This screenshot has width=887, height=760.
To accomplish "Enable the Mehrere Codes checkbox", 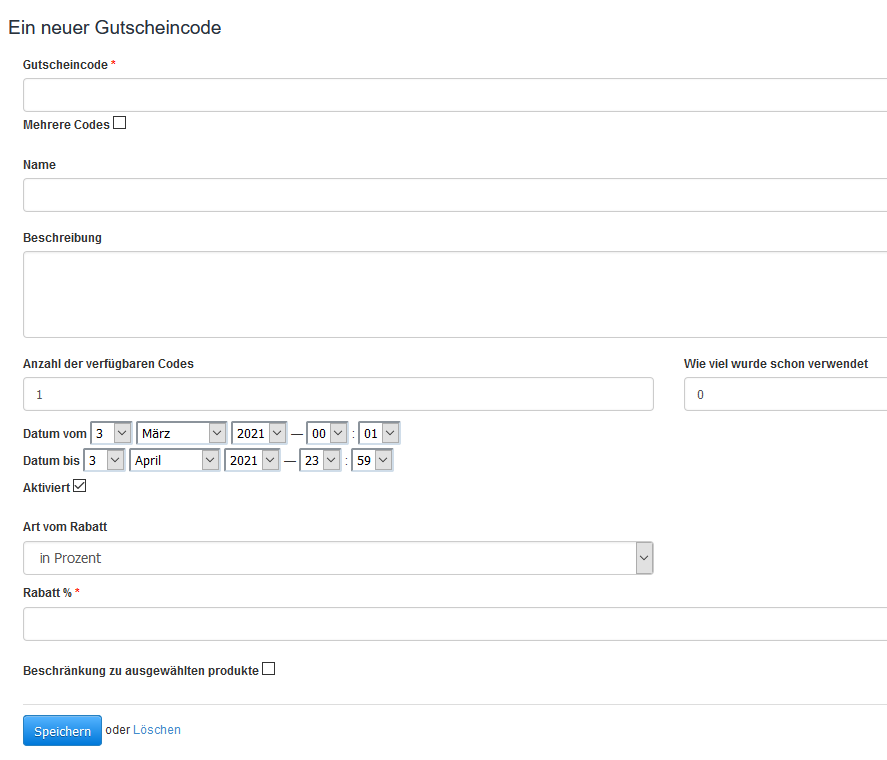I will coord(119,121).
